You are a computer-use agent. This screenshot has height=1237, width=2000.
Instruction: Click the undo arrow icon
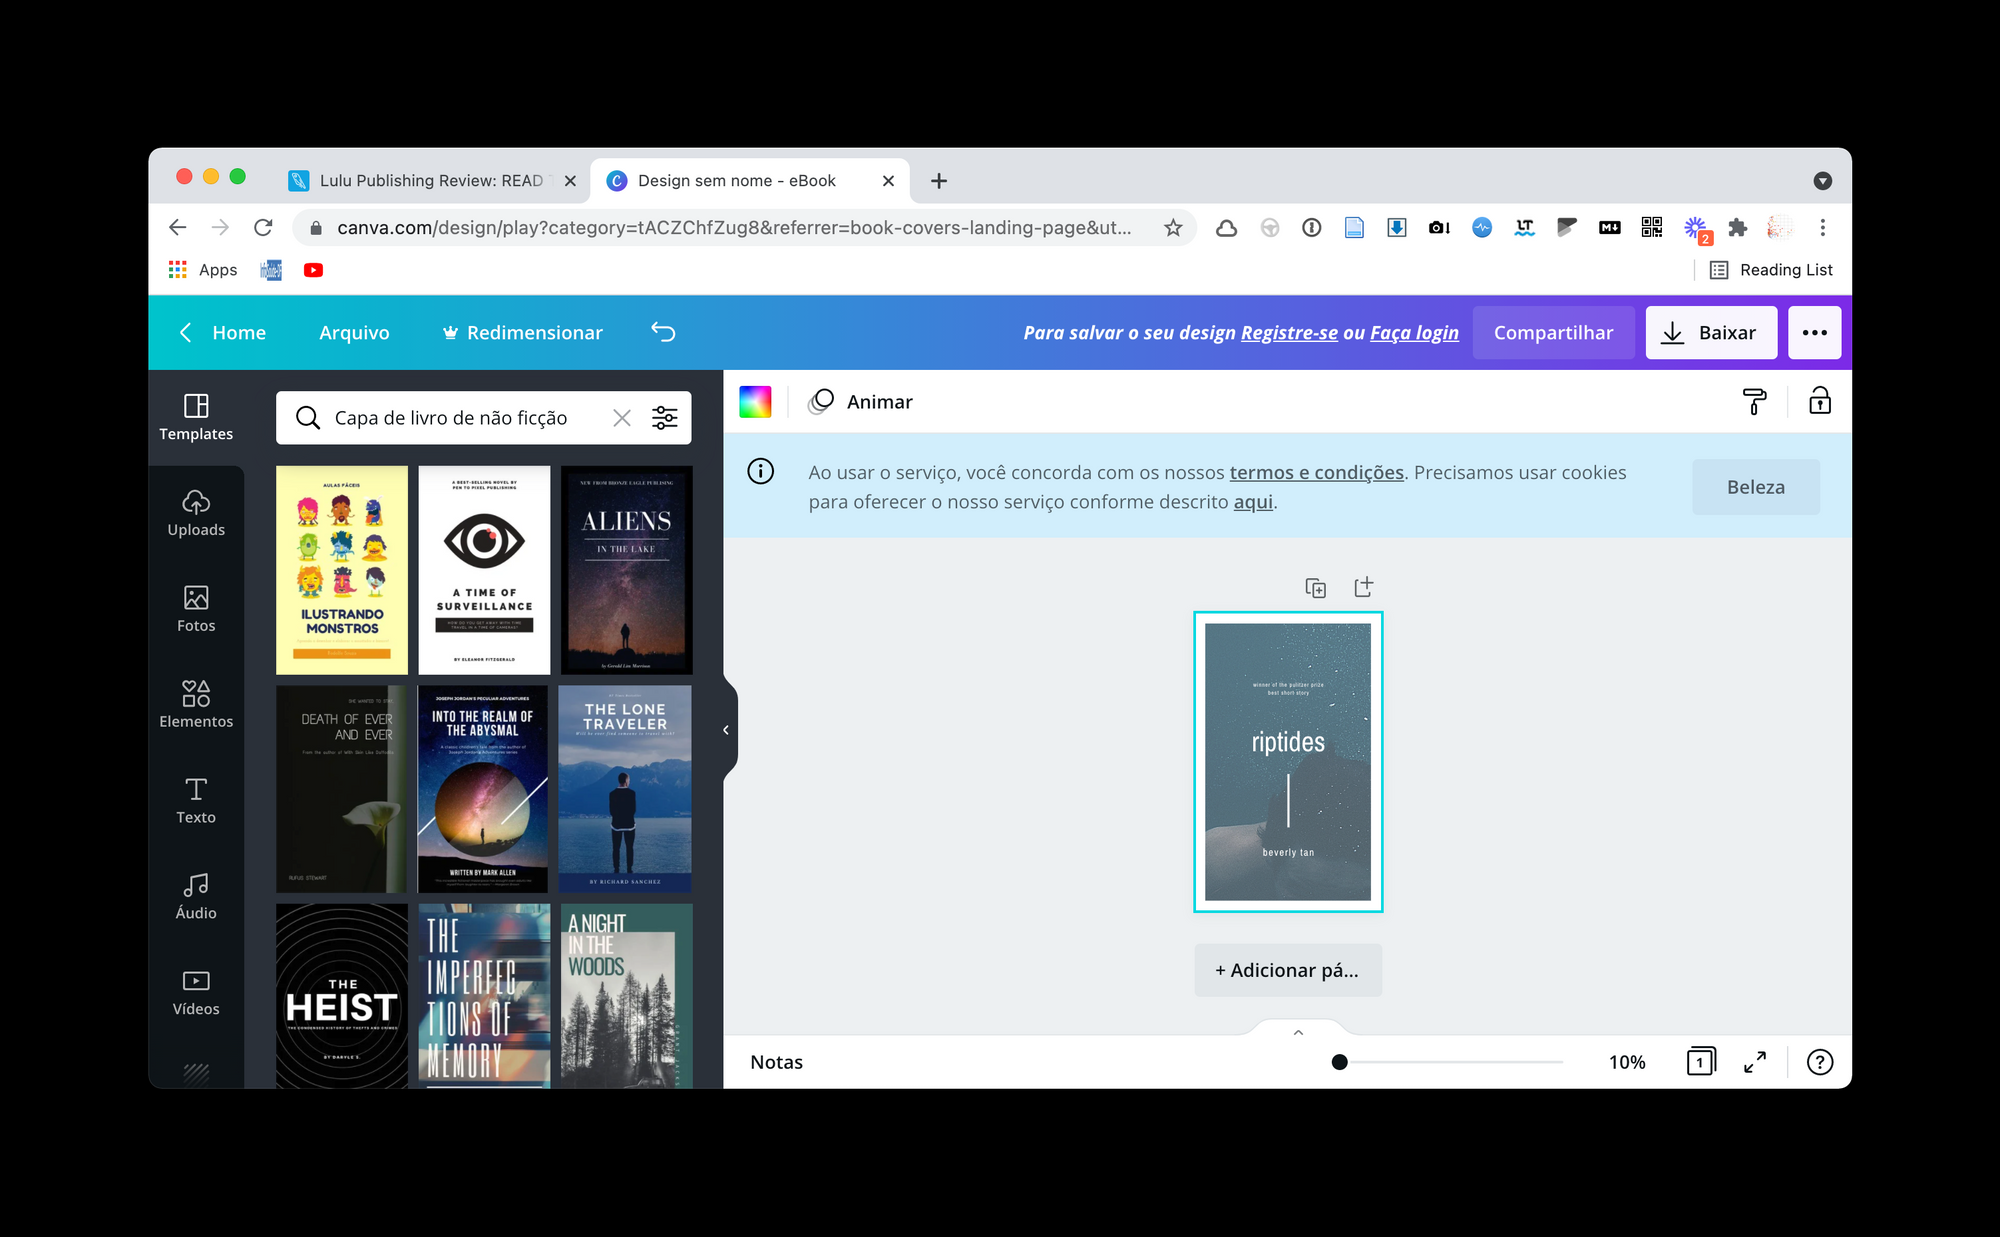click(664, 332)
